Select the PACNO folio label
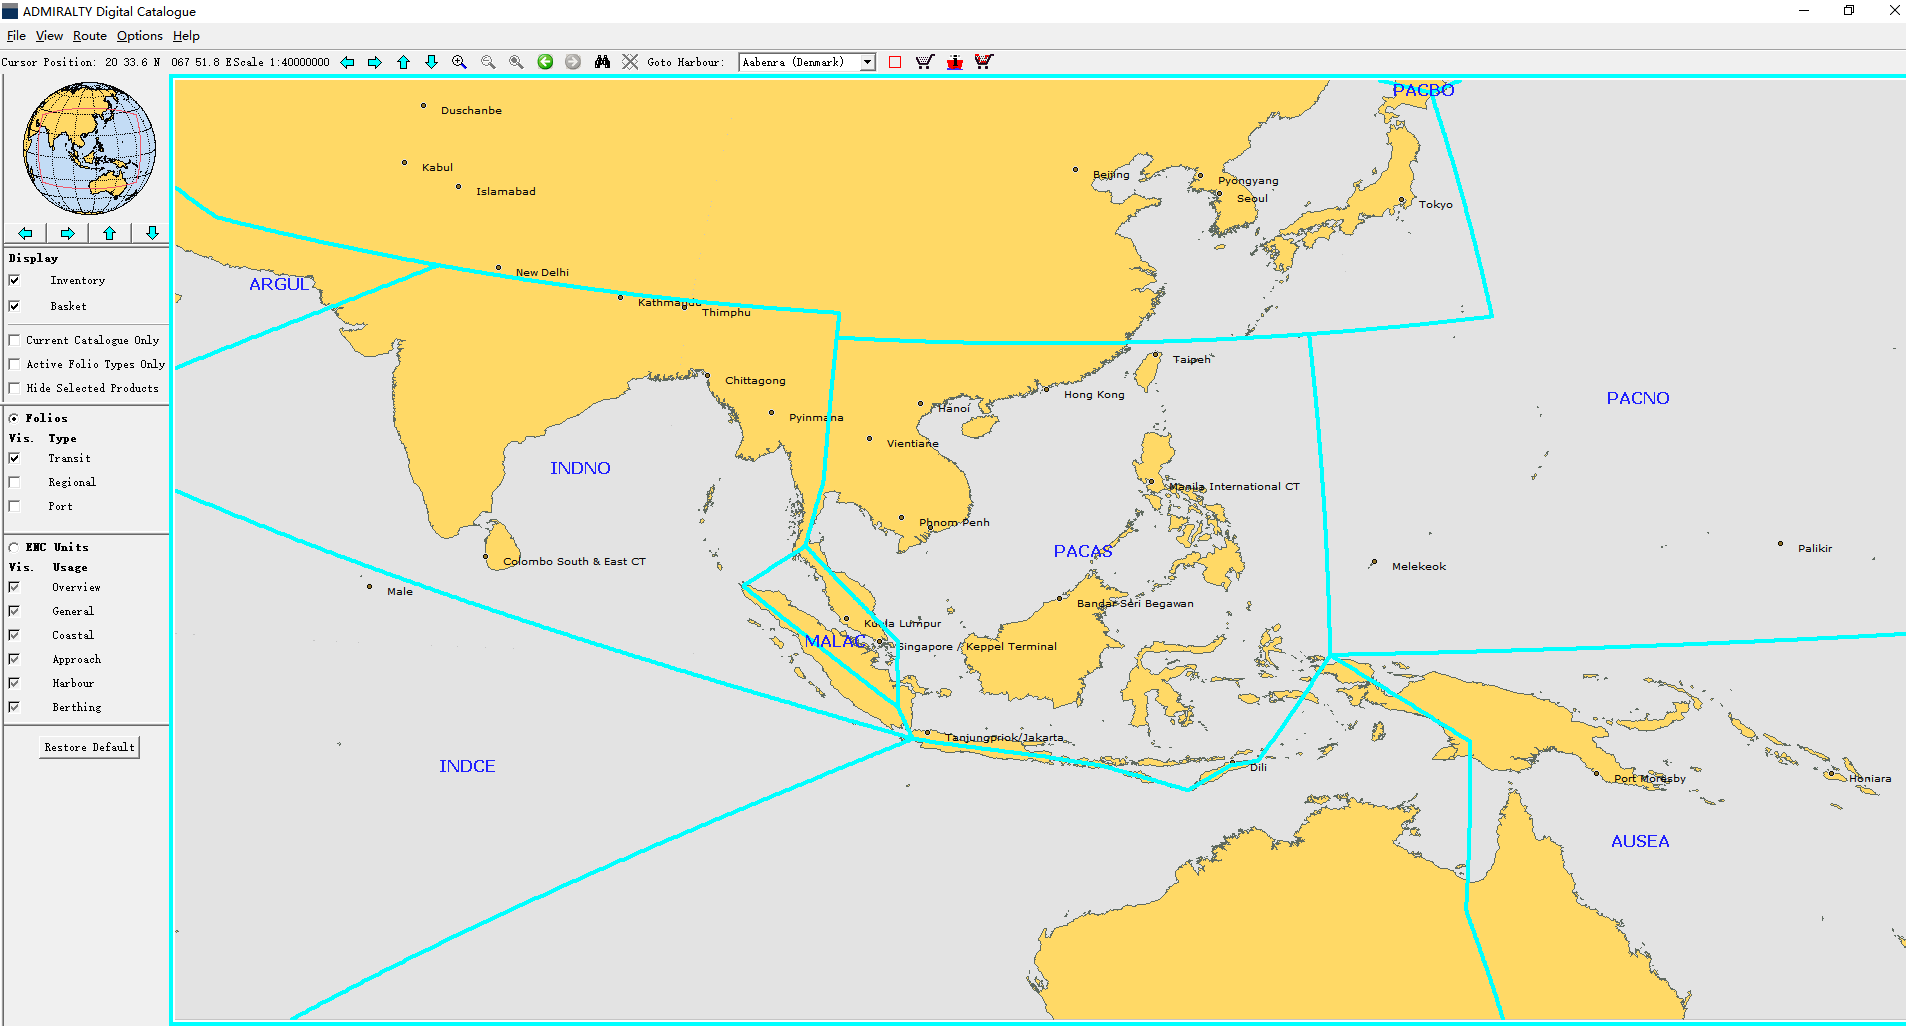The image size is (1906, 1026). click(1638, 398)
